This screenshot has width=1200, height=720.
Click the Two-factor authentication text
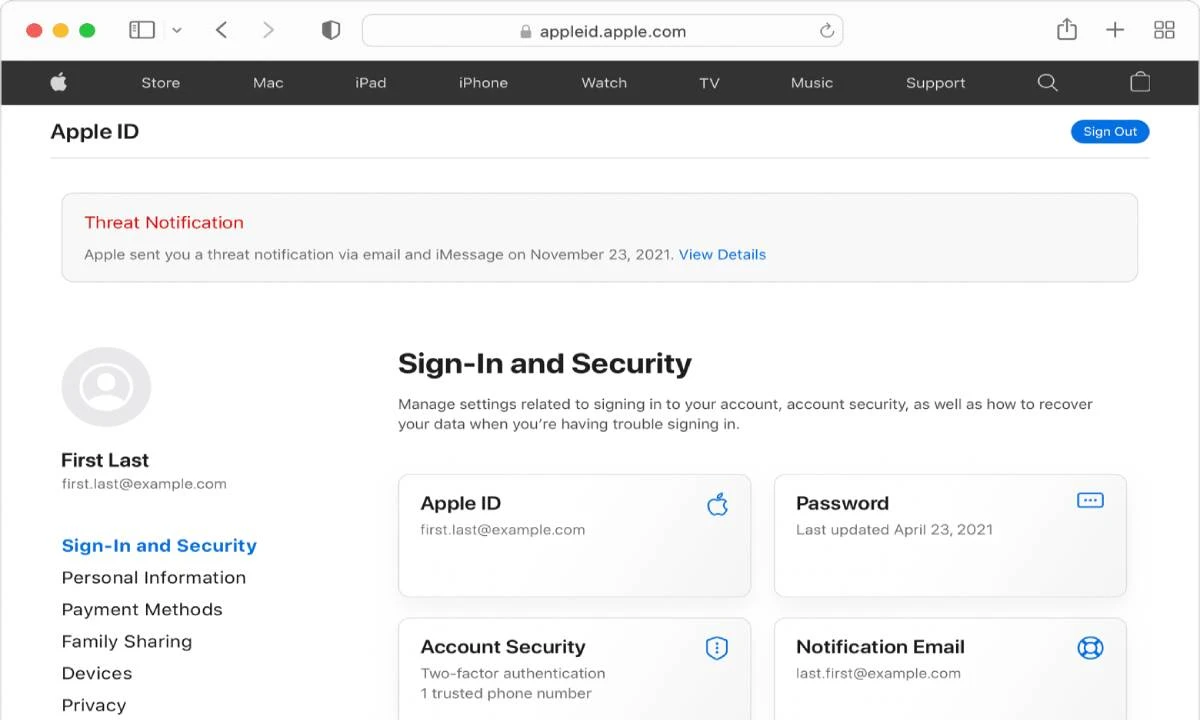tap(513, 673)
